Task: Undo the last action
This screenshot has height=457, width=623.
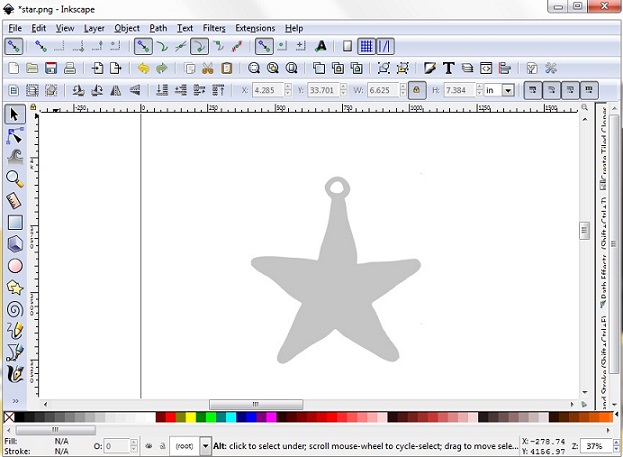Action: tap(143, 68)
